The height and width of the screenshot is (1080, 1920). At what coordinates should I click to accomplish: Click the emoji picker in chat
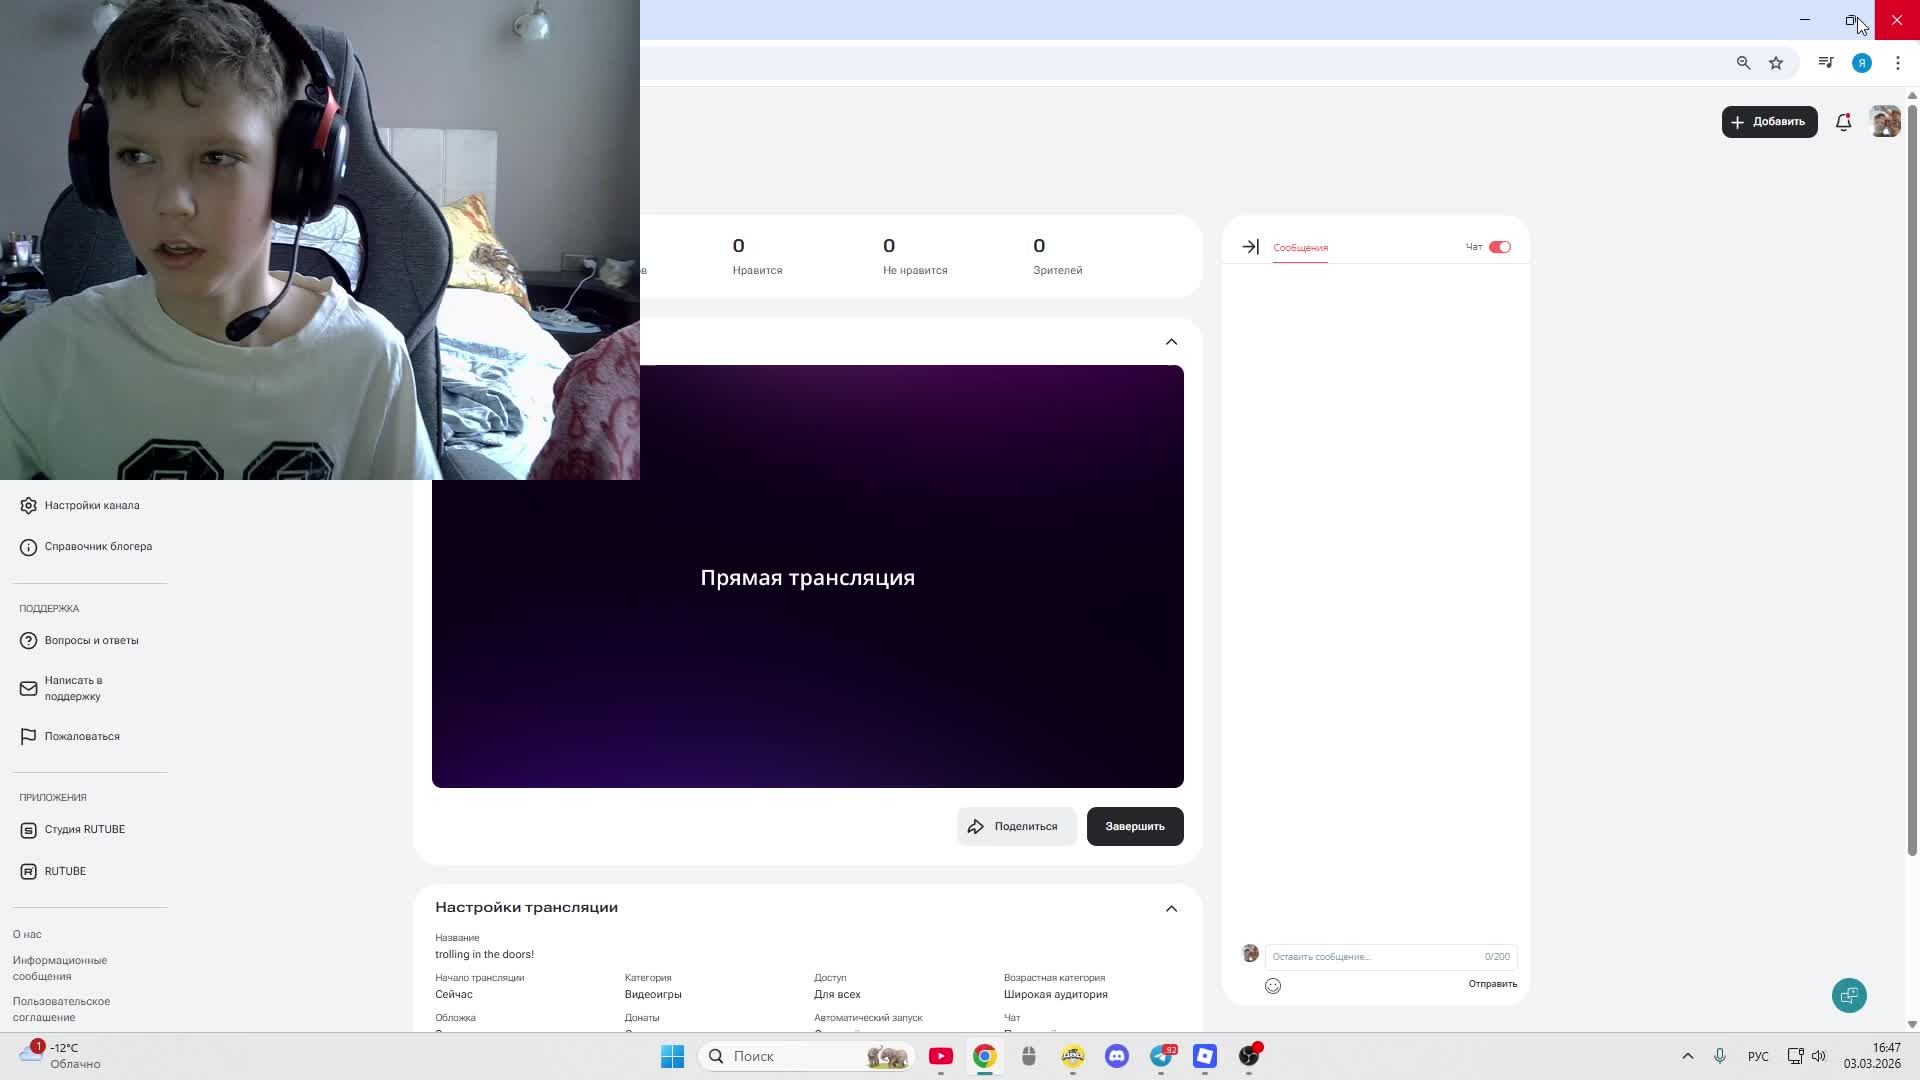click(x=1273, y=986)
